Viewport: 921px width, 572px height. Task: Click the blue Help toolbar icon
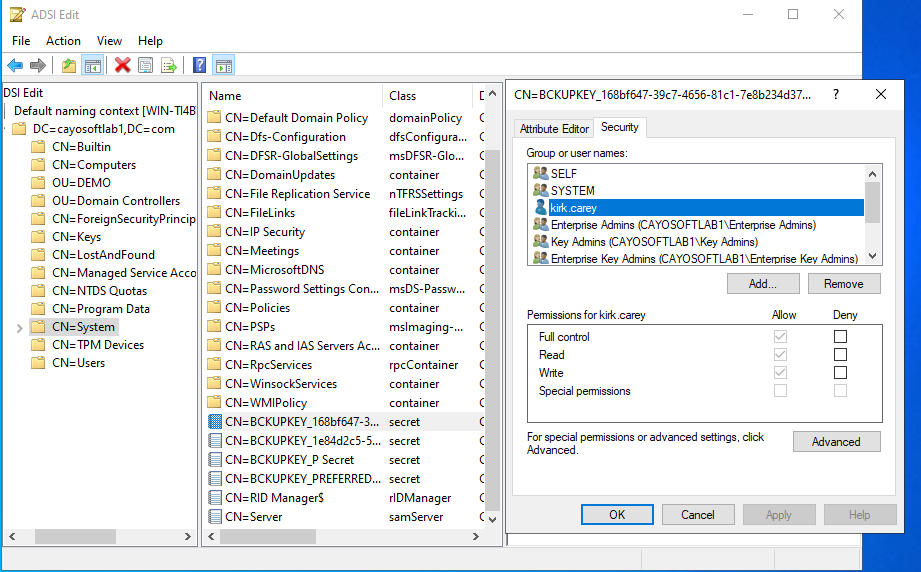pos(200,66)
